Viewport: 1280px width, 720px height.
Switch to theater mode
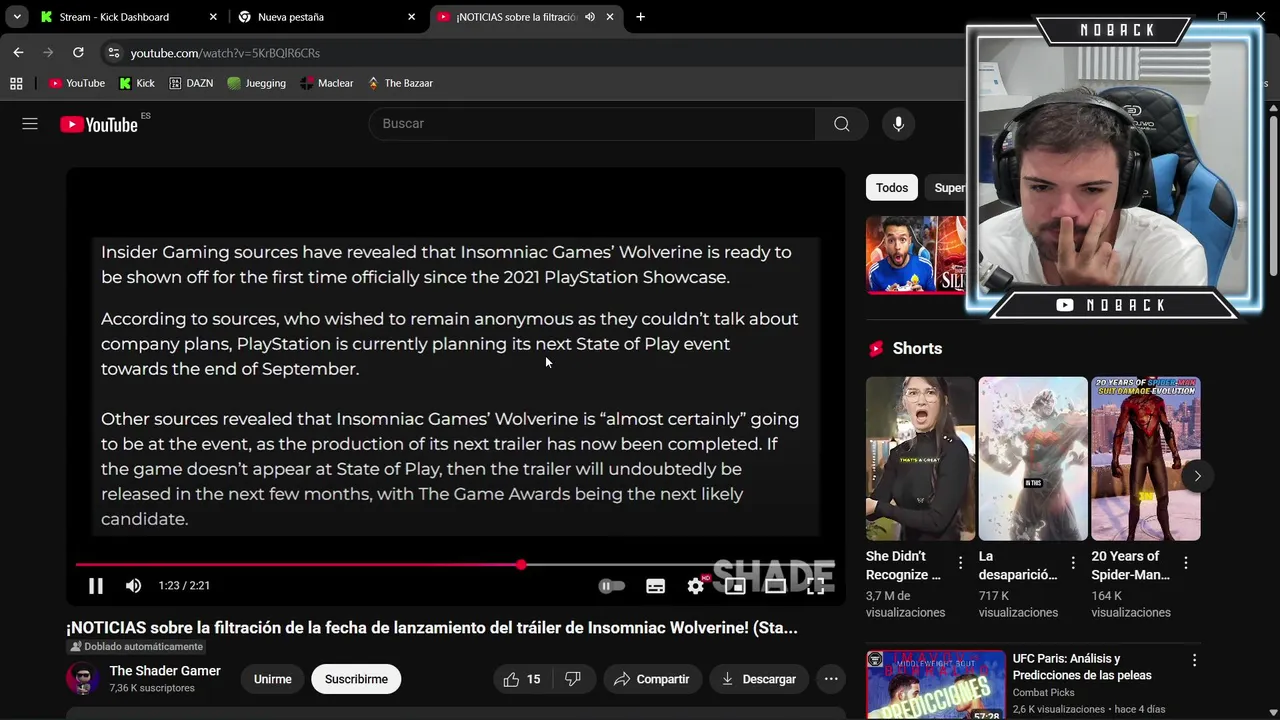pos(775,586)
